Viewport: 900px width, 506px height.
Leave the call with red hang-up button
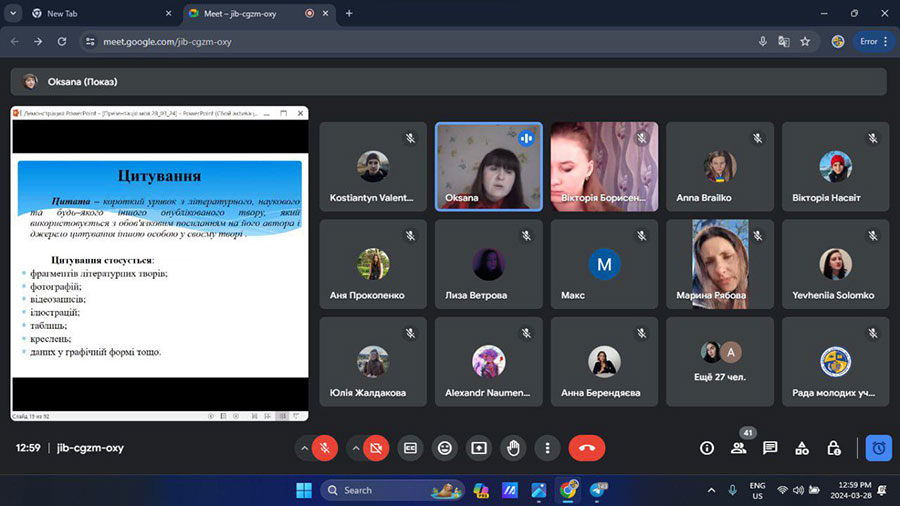coord(587,448)
